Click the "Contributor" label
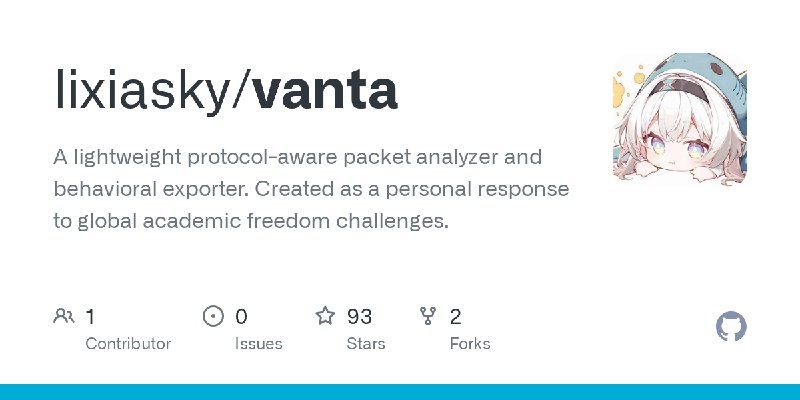The width and height of the screenshot is (800, 400). 128,344
